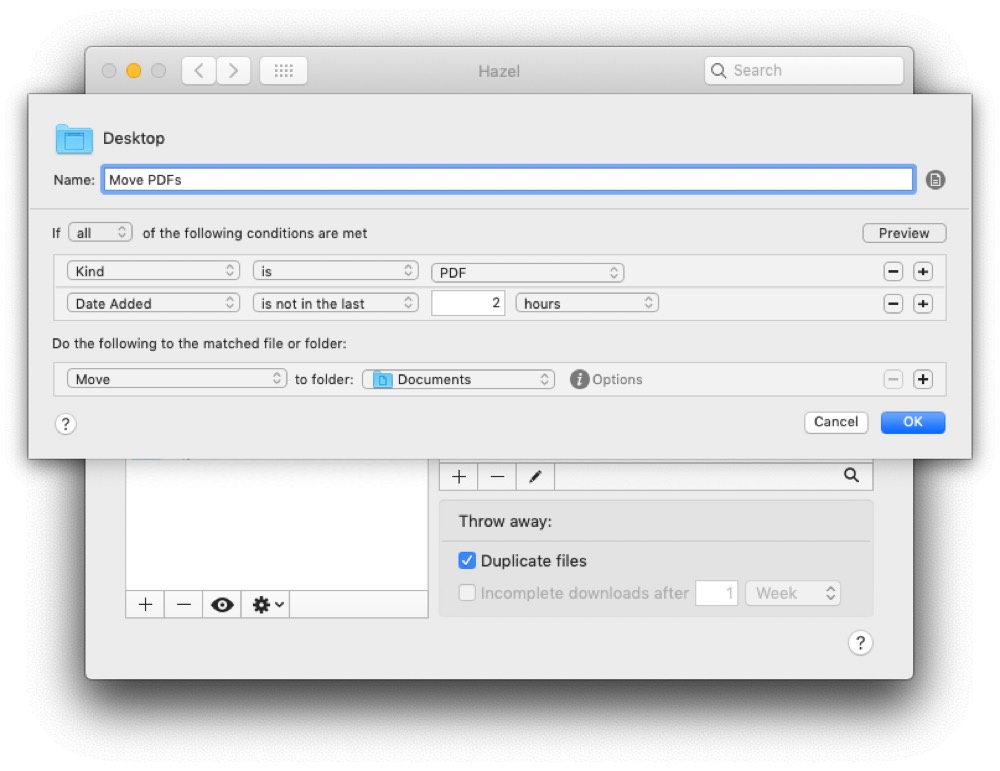1000x771 pixels.
Task: Open the gear action menu in folder list
Action: click(x=264, y=604)
